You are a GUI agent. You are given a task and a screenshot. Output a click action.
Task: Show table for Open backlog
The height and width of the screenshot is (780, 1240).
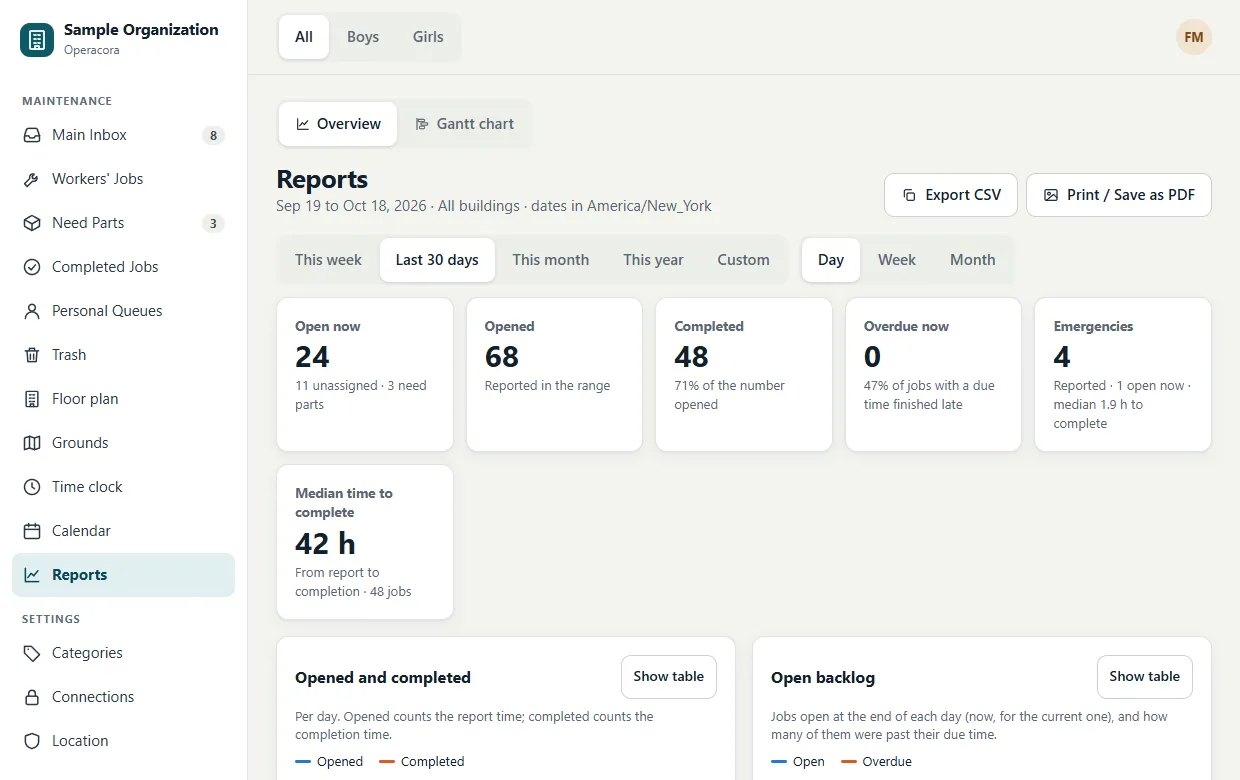click(x=1145, y=677)
